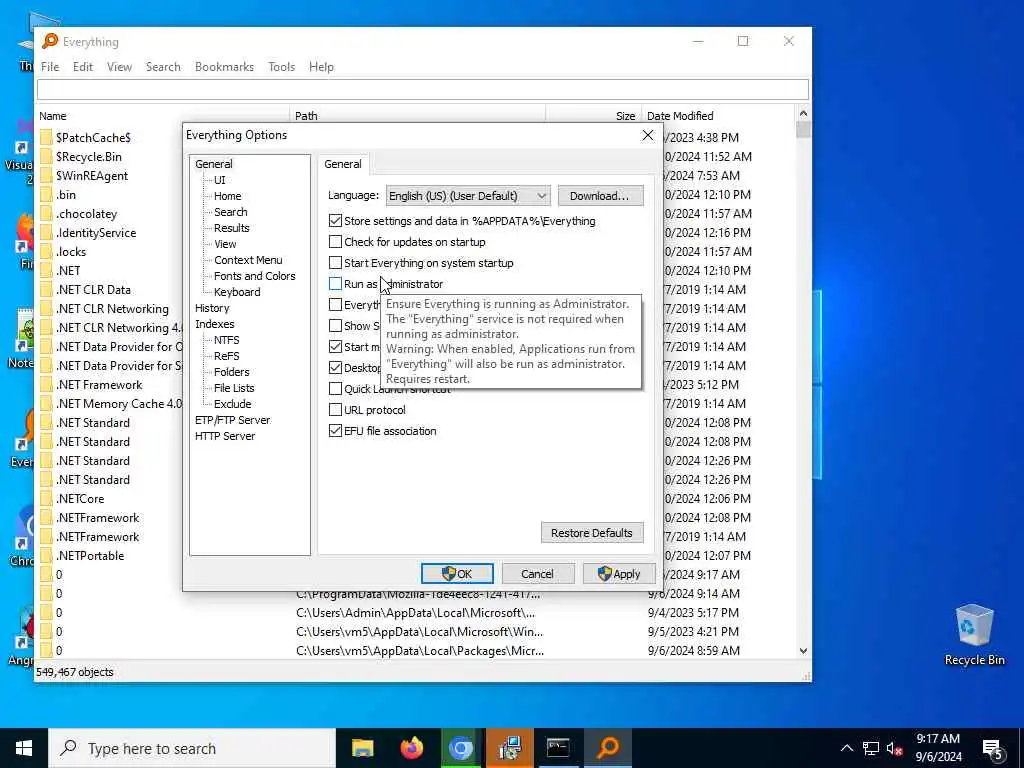
Task: Click the $Recycle.Bin folder icon
Action: click(x=46, y=156)
